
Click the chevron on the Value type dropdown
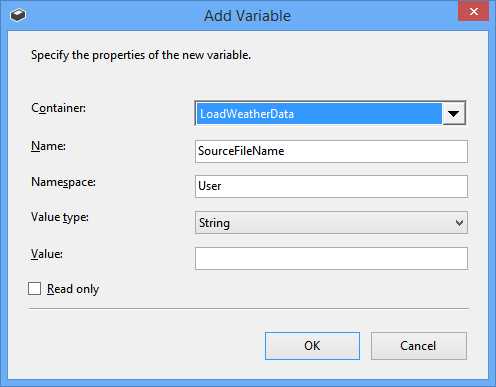click(x=459, y=223)
